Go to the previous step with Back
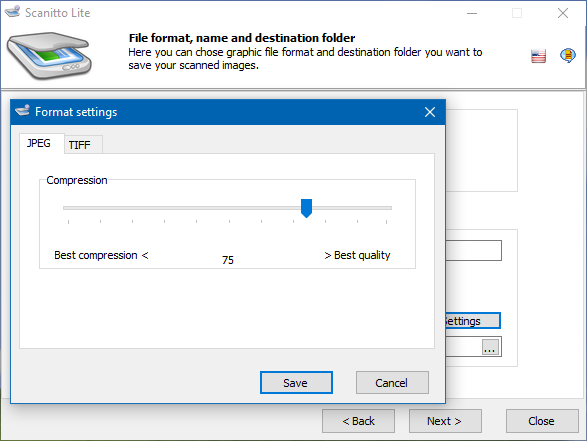The image size is (587, 441). 358,421
